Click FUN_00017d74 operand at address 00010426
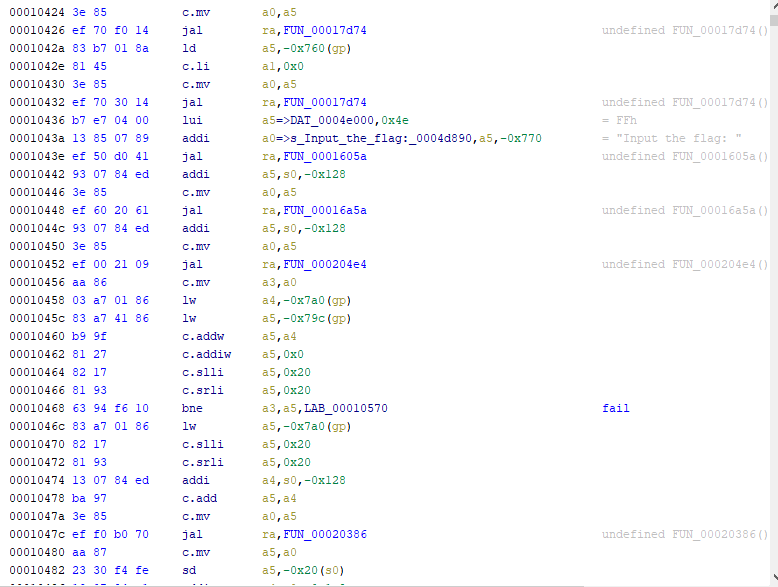Viewport: 778px width, 587px height. pos(327,30)
